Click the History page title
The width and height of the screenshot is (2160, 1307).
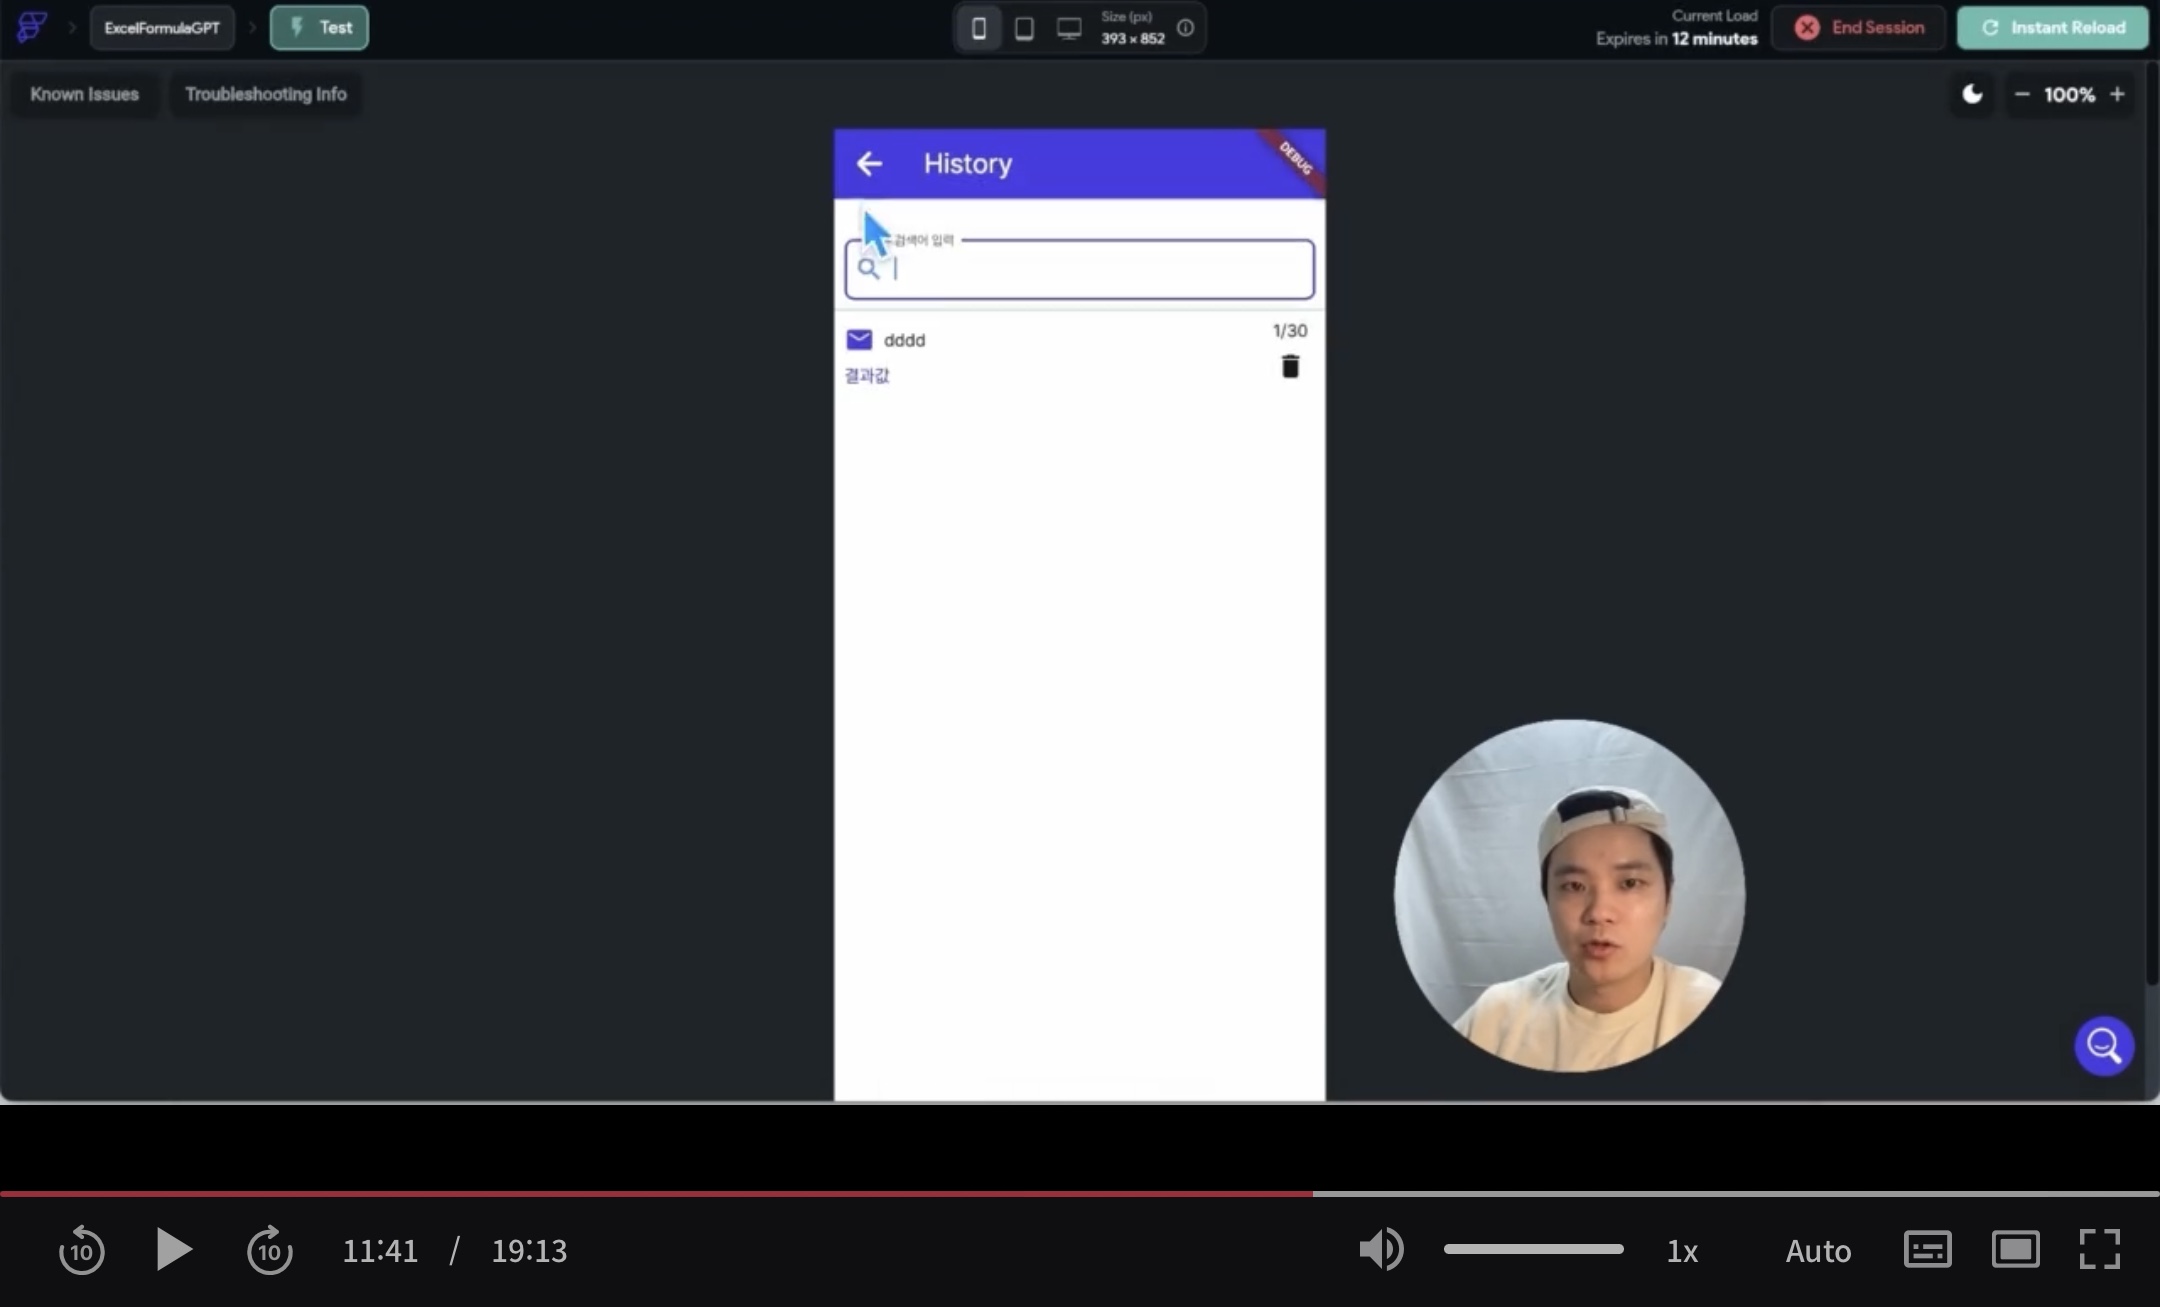pyautogui.click(x=967, y=163)
